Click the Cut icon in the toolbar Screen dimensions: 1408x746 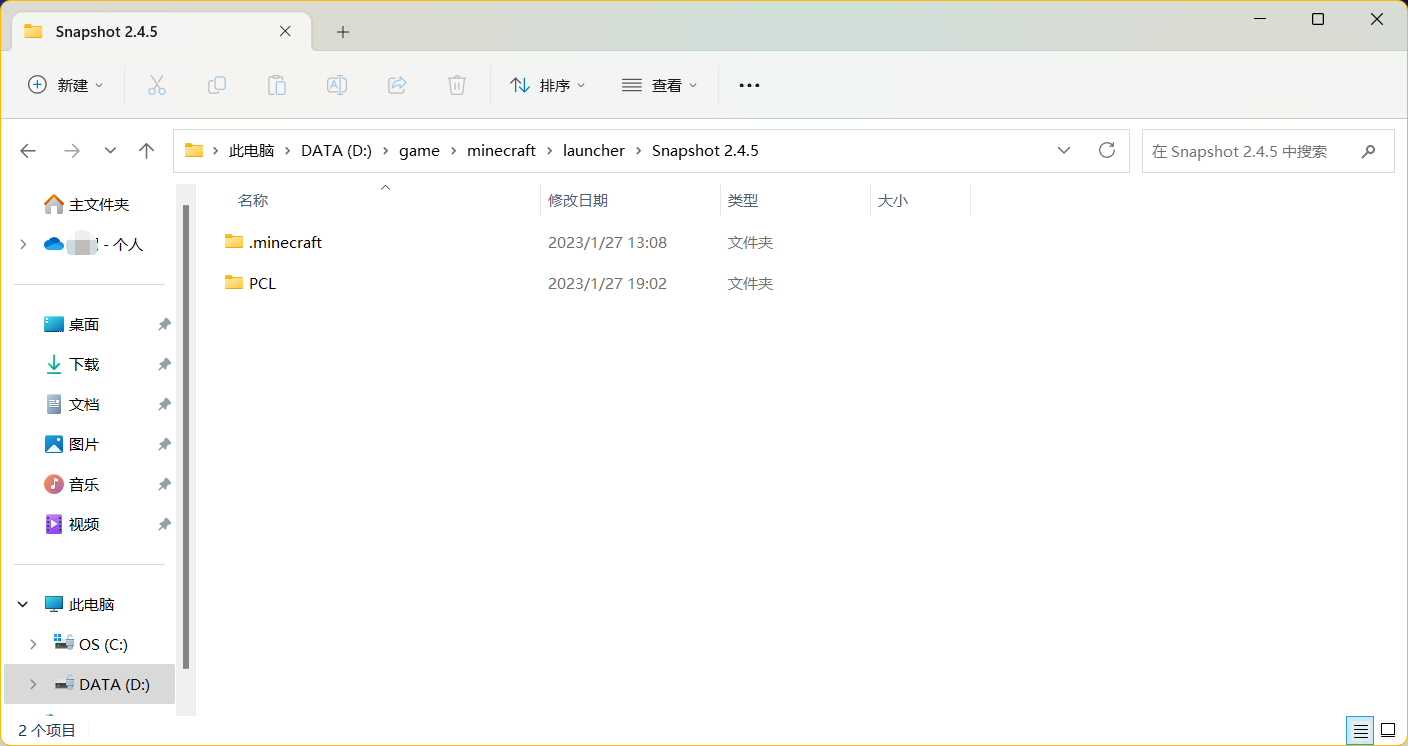coord(157,85)
